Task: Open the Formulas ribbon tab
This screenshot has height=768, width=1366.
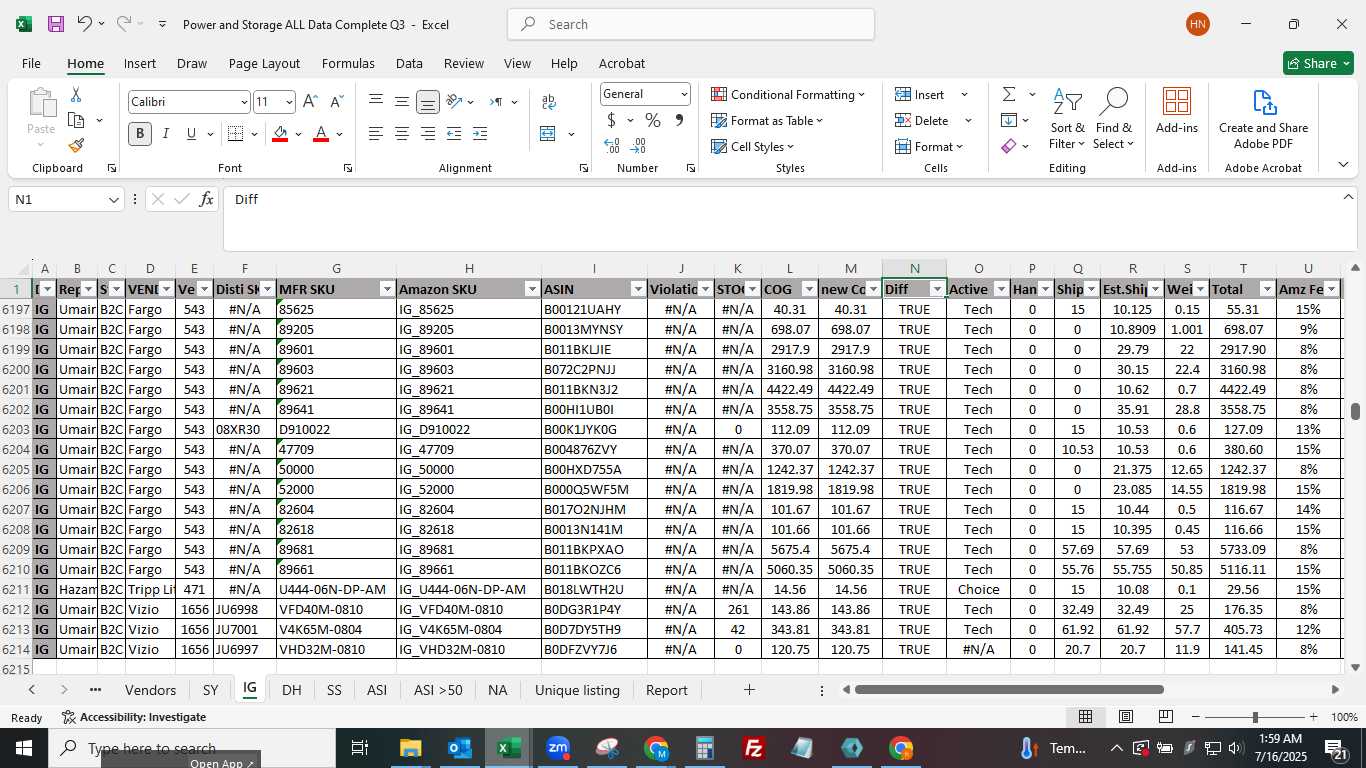Action: 348,63
